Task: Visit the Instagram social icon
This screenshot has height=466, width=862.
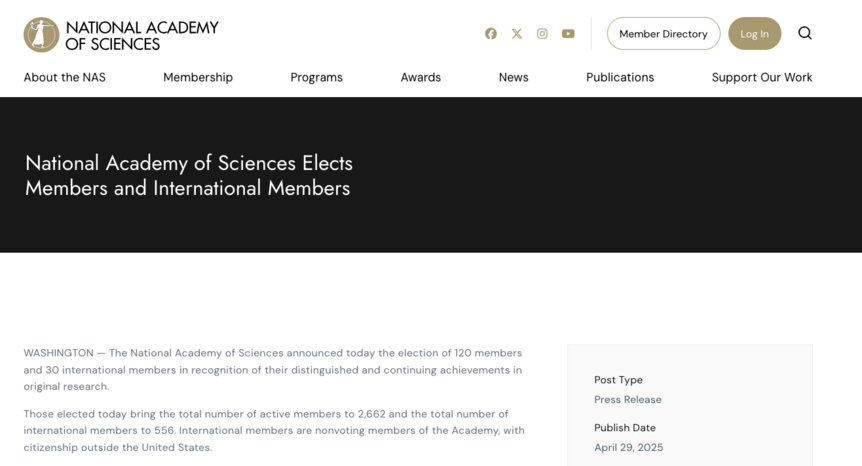Action: click(x=542, y=34)
